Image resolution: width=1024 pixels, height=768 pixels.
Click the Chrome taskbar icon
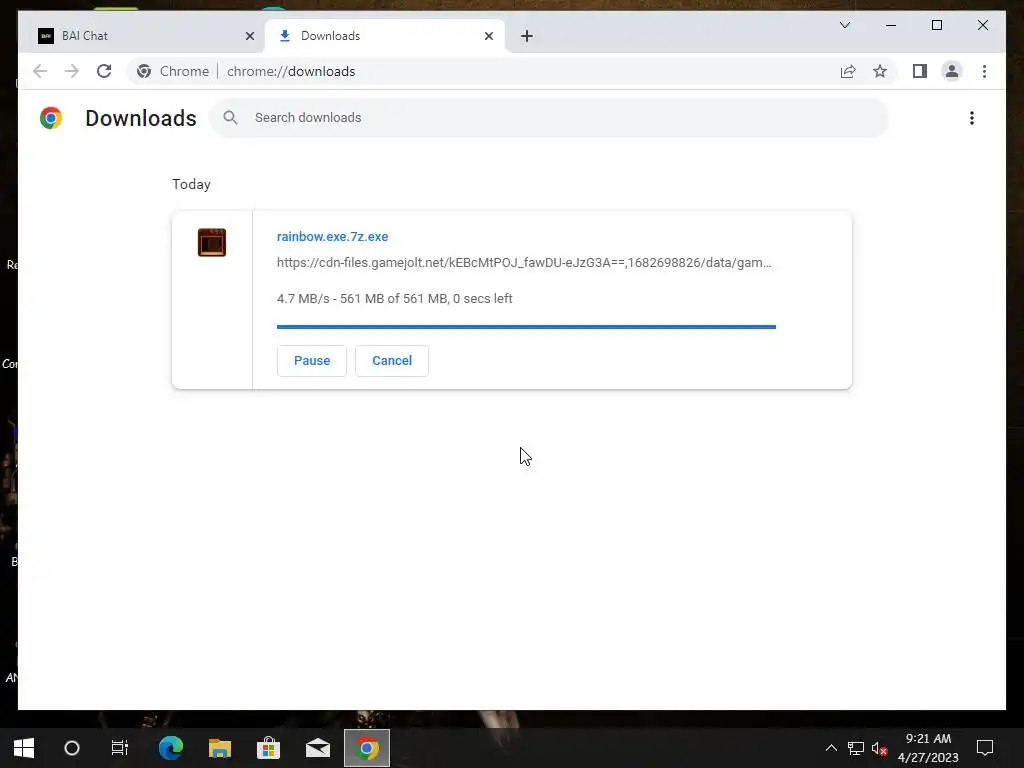(367, 748)
